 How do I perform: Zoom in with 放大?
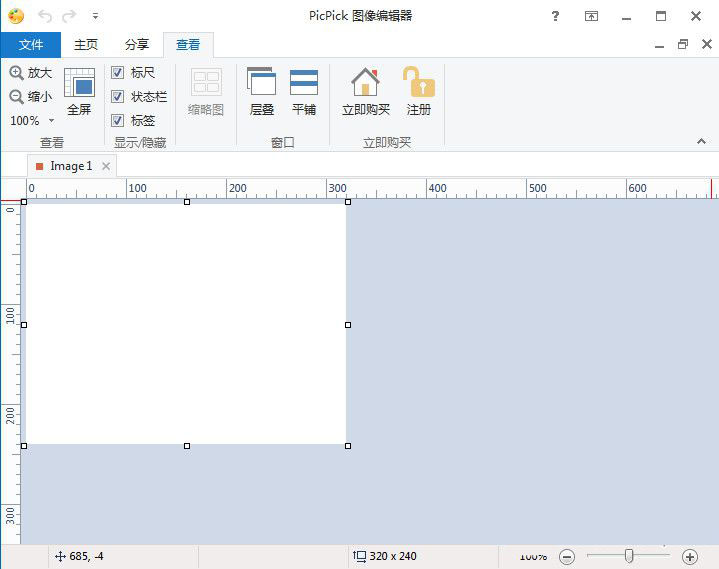pos(31,72)
